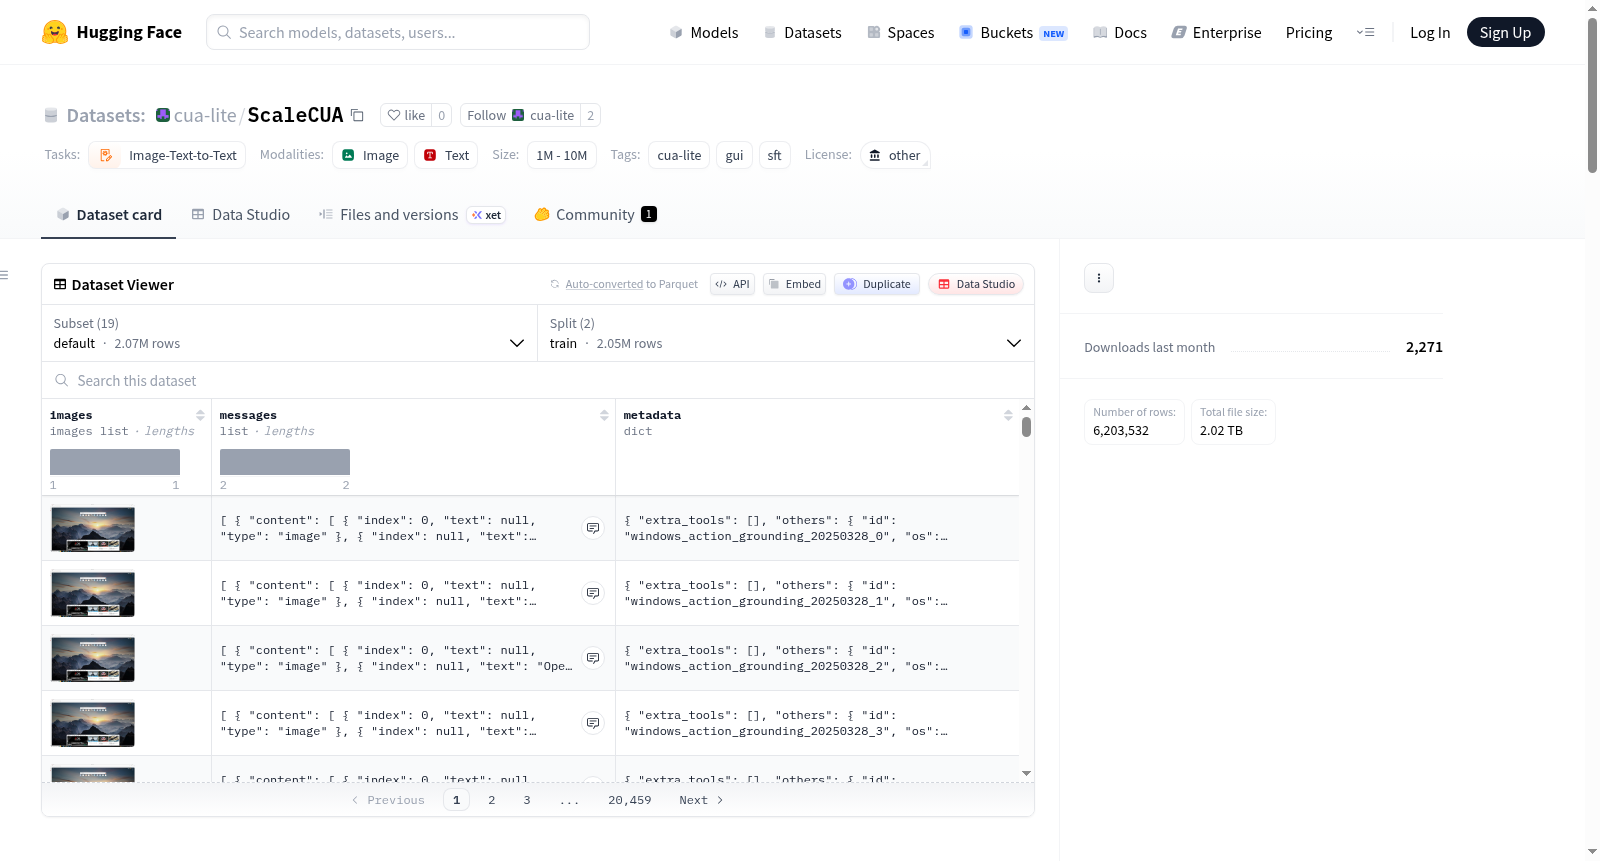1600x861 pixels.
Task: Toggle the left sidebar collapse icon
Action: (4, 275)
